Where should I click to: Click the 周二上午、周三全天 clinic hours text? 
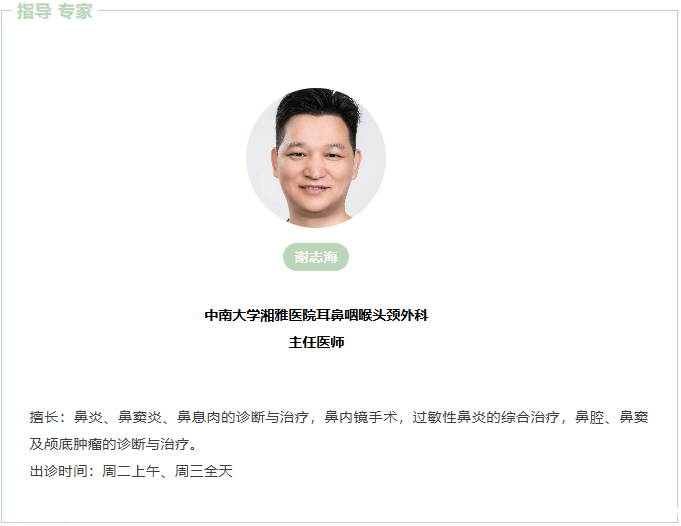168,471
